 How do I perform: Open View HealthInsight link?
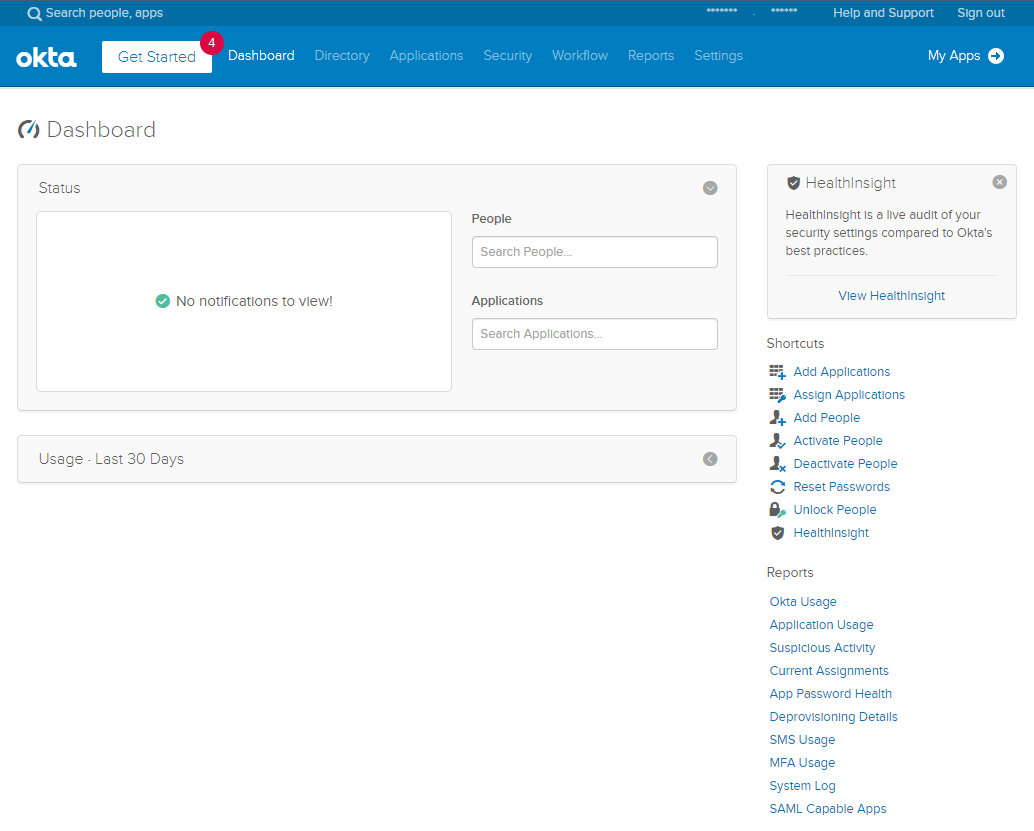pos(892,295)
